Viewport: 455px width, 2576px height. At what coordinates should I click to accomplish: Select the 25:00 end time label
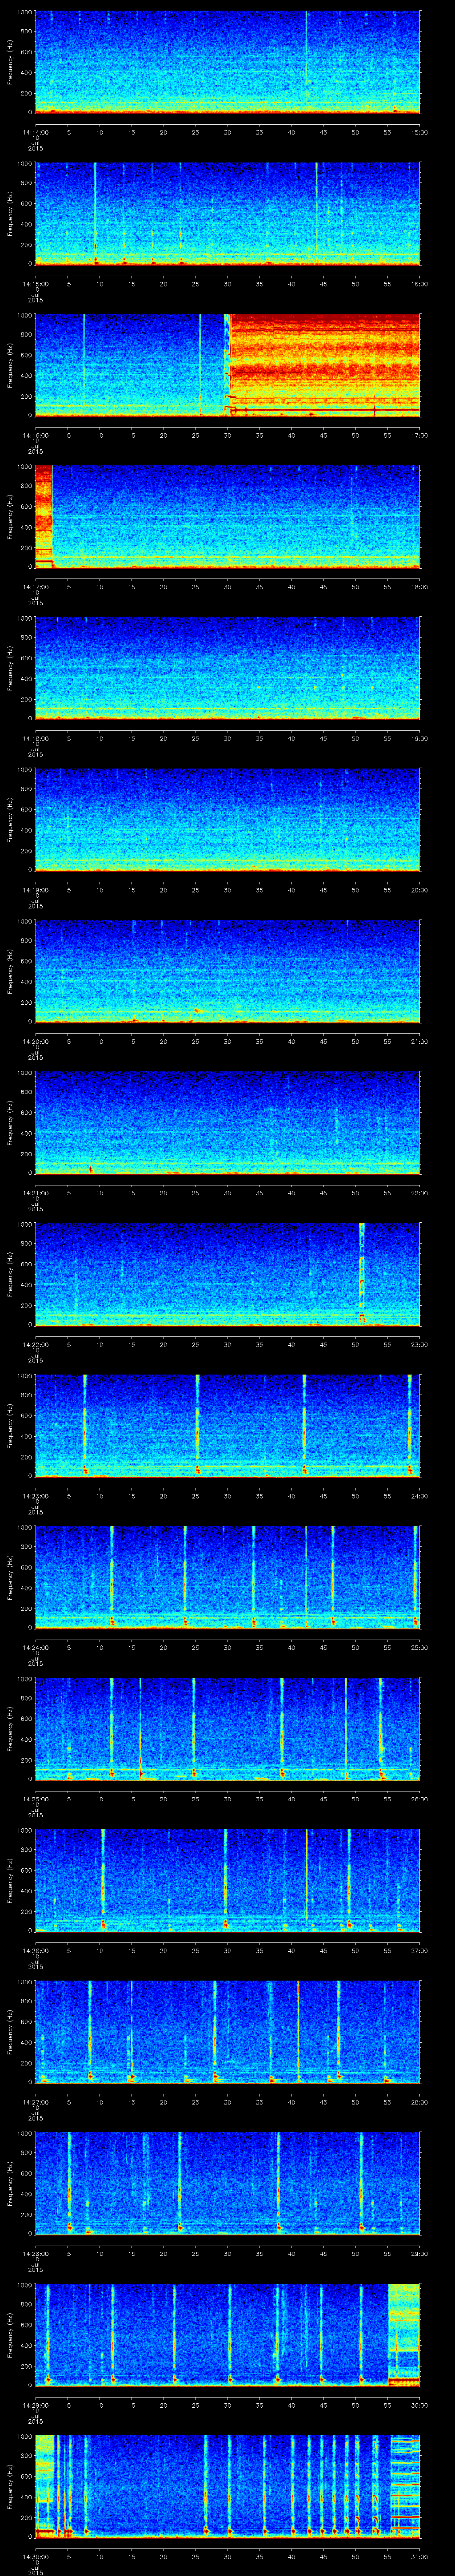click(x=419, y=1648)
